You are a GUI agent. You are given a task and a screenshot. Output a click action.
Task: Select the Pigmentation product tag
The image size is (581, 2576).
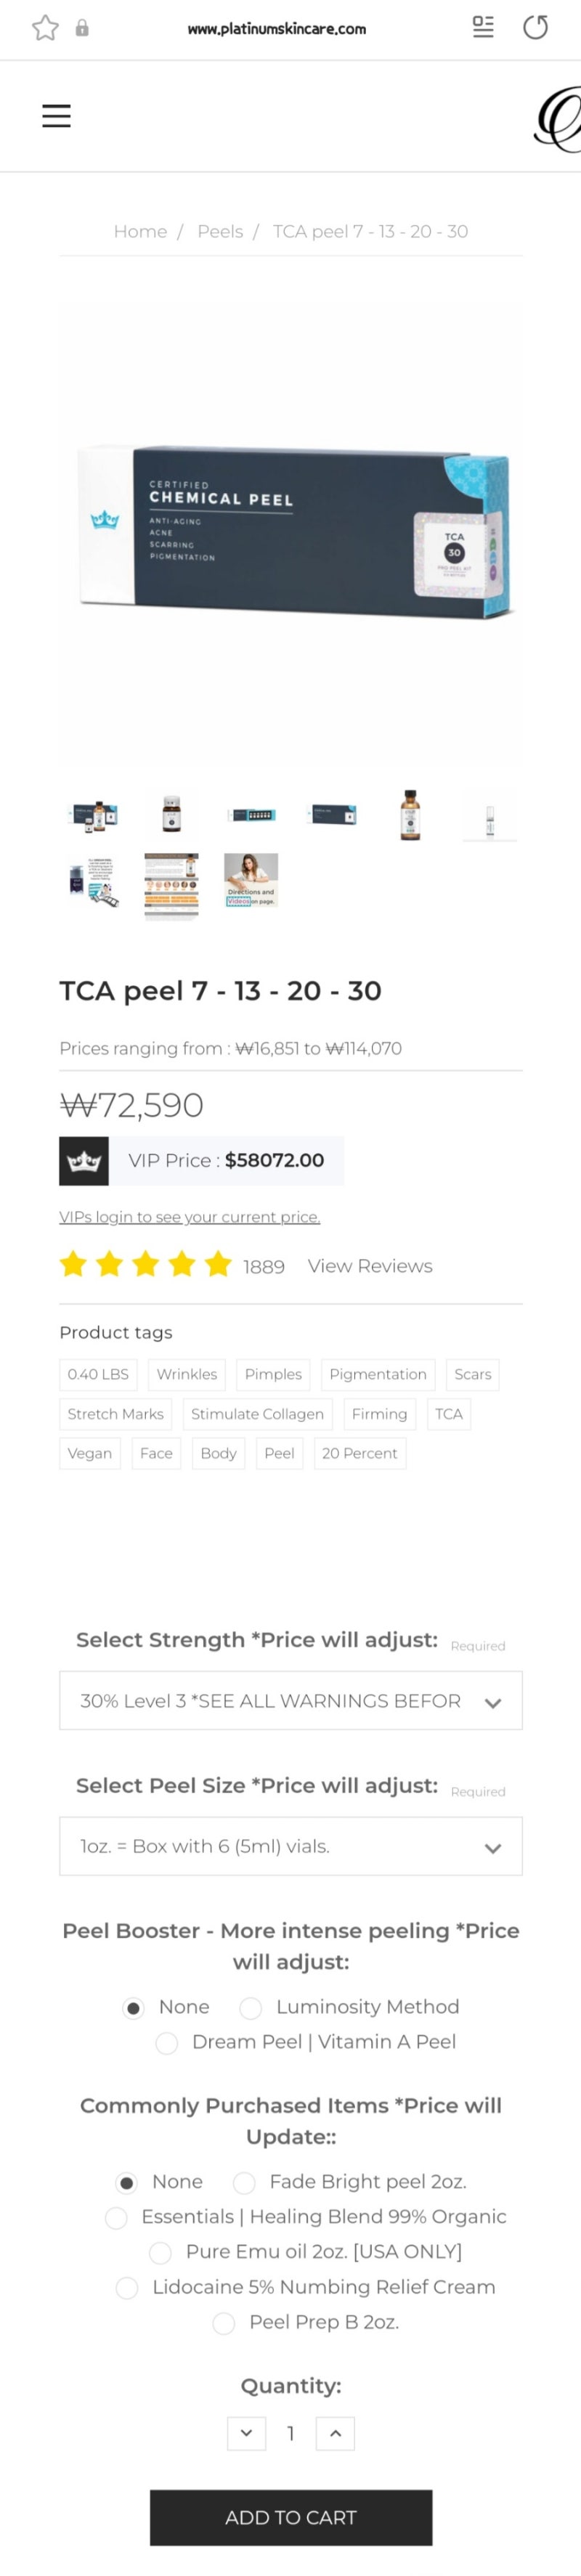coord(378,1374)
